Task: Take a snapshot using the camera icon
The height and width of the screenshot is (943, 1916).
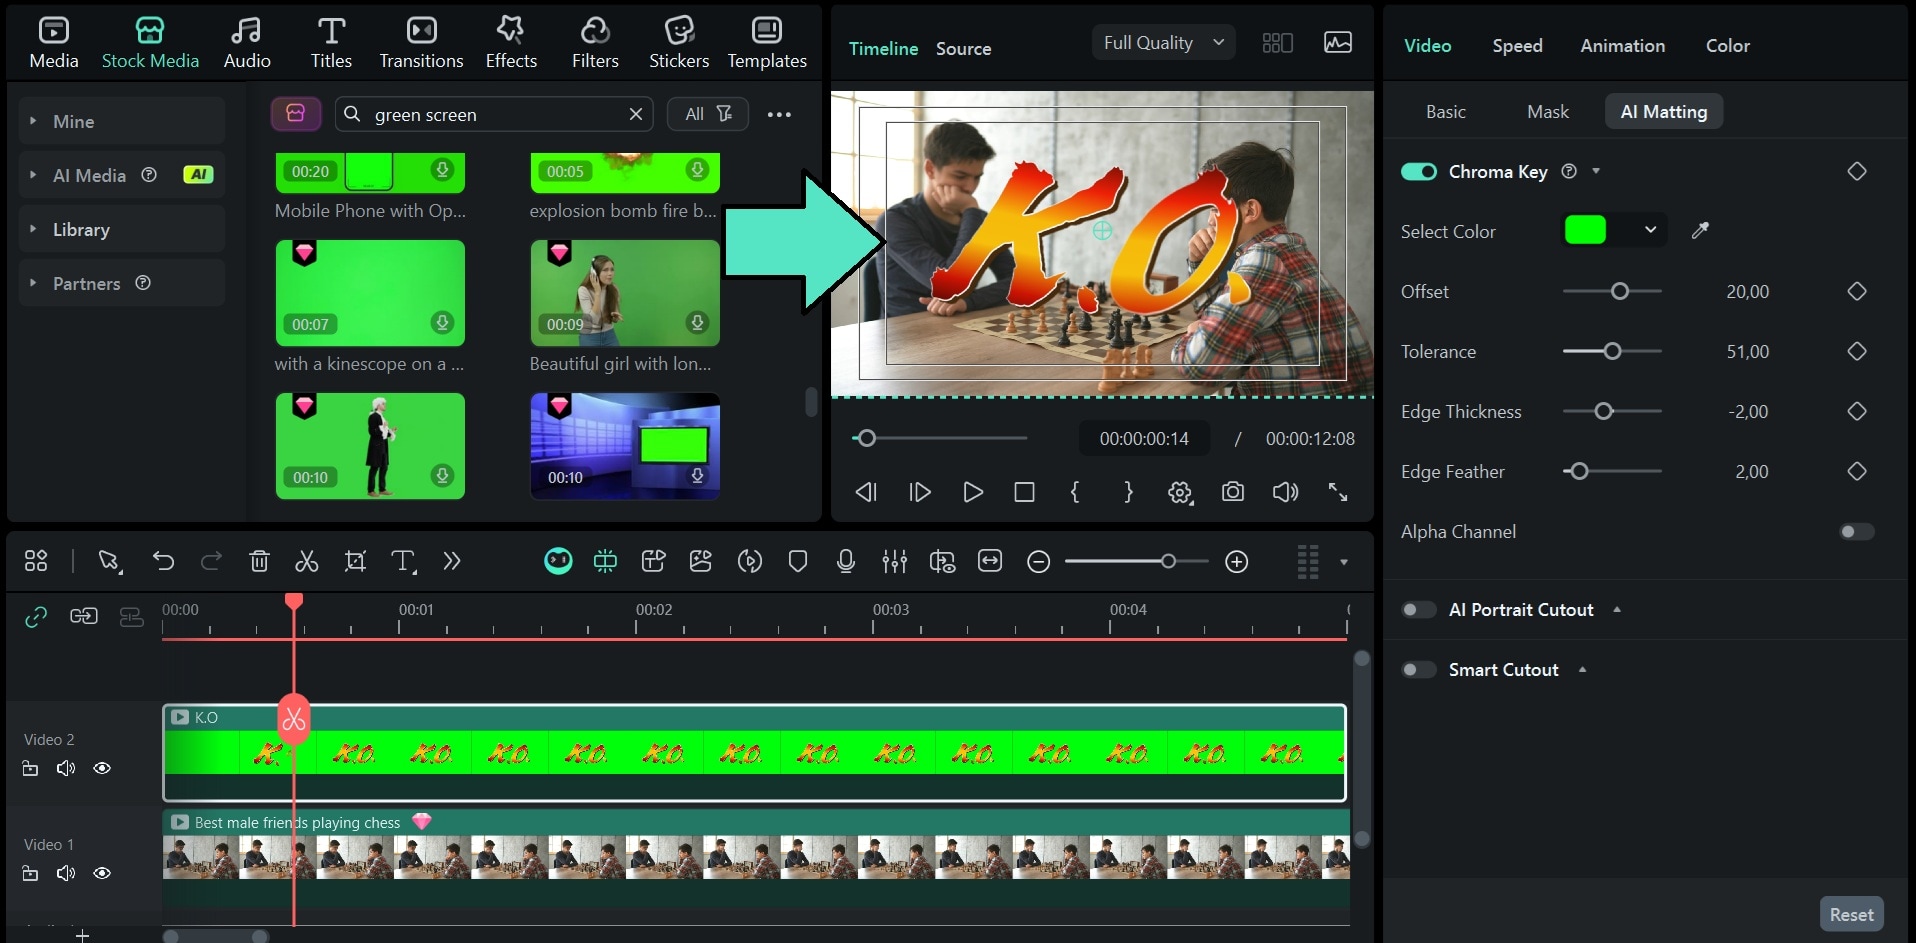Action: click(x=1233, y=492)
